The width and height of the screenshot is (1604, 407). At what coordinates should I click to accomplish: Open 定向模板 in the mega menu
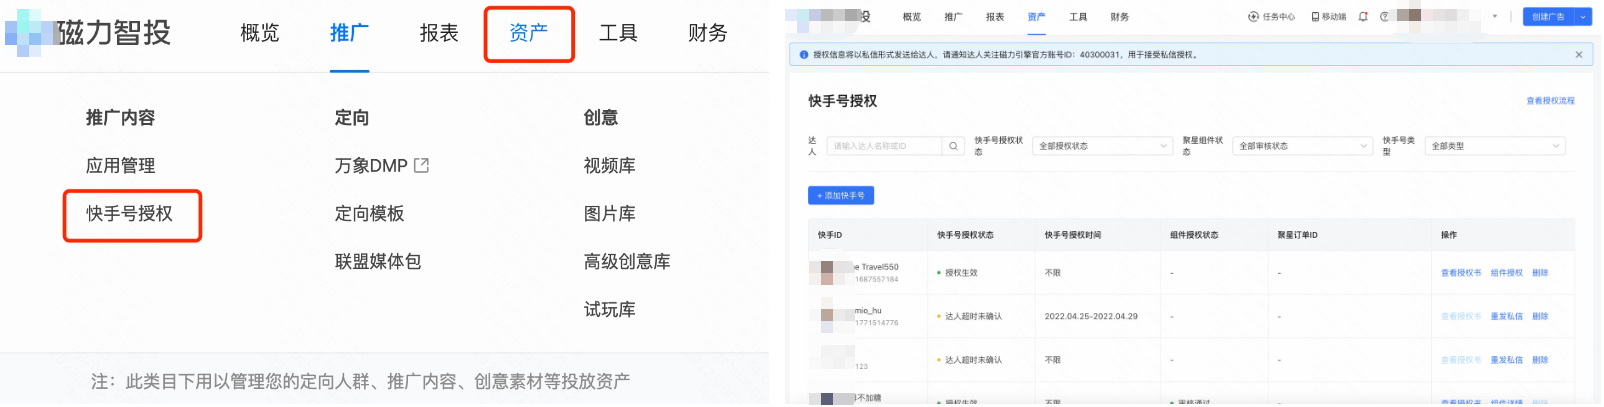370,214
